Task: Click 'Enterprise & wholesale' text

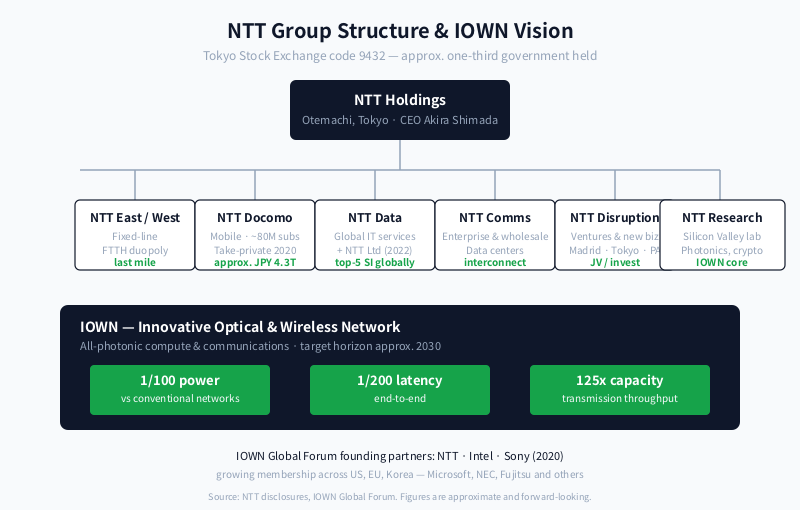Action: click(x=495, y=237)
